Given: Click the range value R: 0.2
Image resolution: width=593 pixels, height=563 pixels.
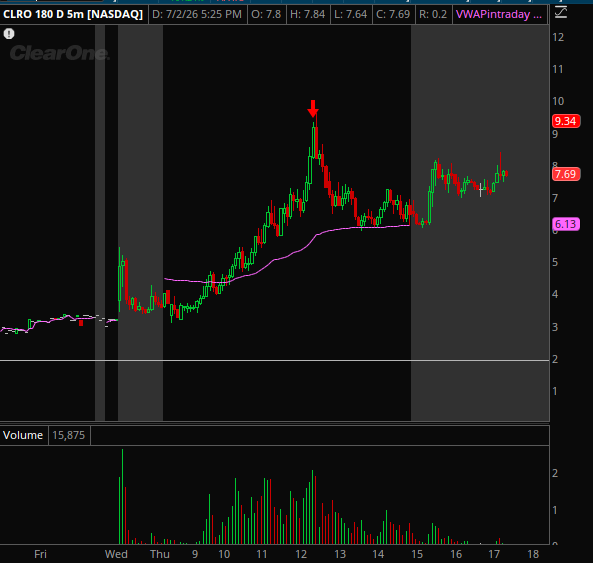Looking at the screenshot, I should 433,14.
